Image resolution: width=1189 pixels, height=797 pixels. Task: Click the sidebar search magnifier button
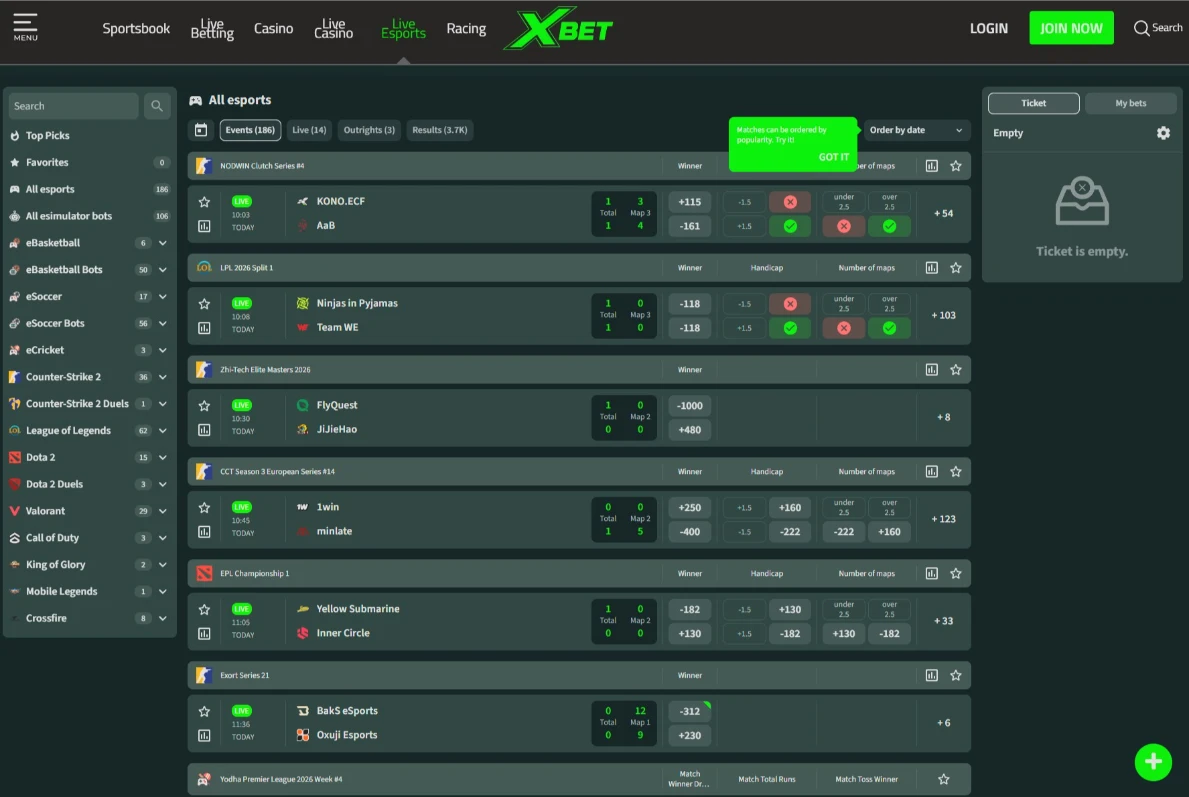click(157, 106)
